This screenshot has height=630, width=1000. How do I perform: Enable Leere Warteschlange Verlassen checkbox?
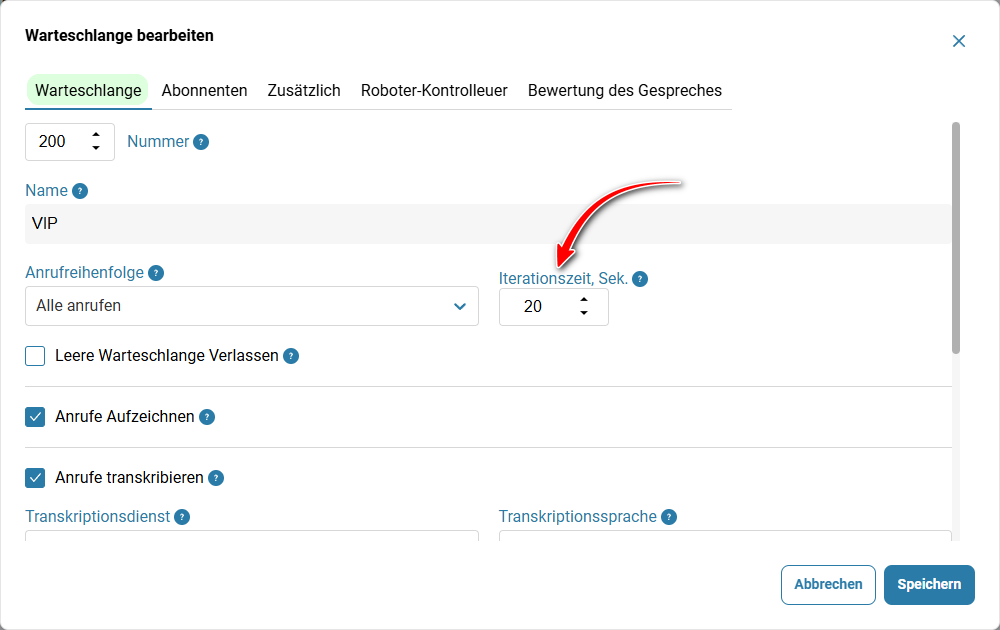point(35,356)
